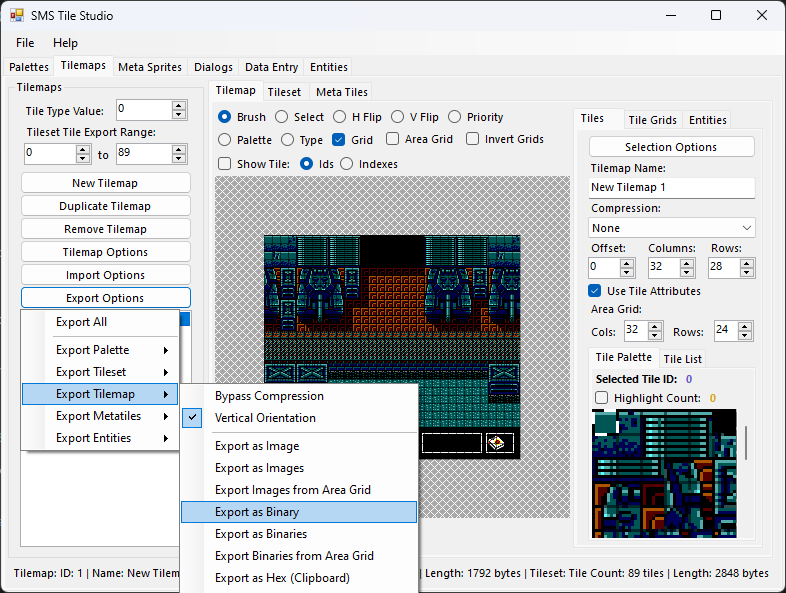Open the Meta Tiles sub-tab

pyautogui.click(x=342, y=92)
